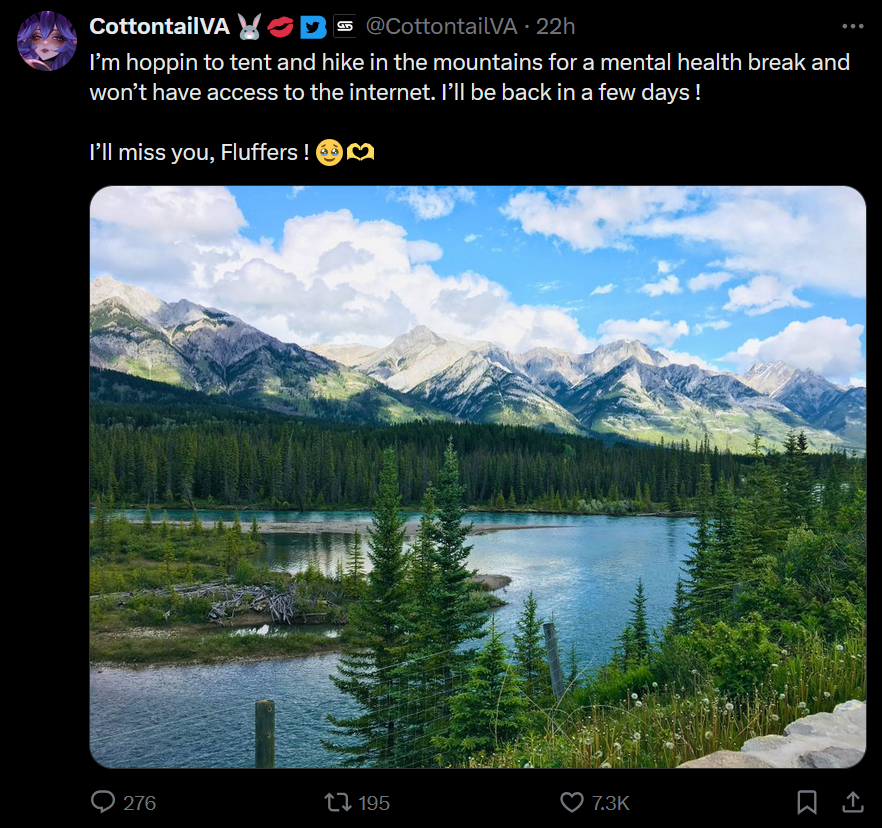Open the share post icon
This screenshot has width=882, height=828.
852,802
